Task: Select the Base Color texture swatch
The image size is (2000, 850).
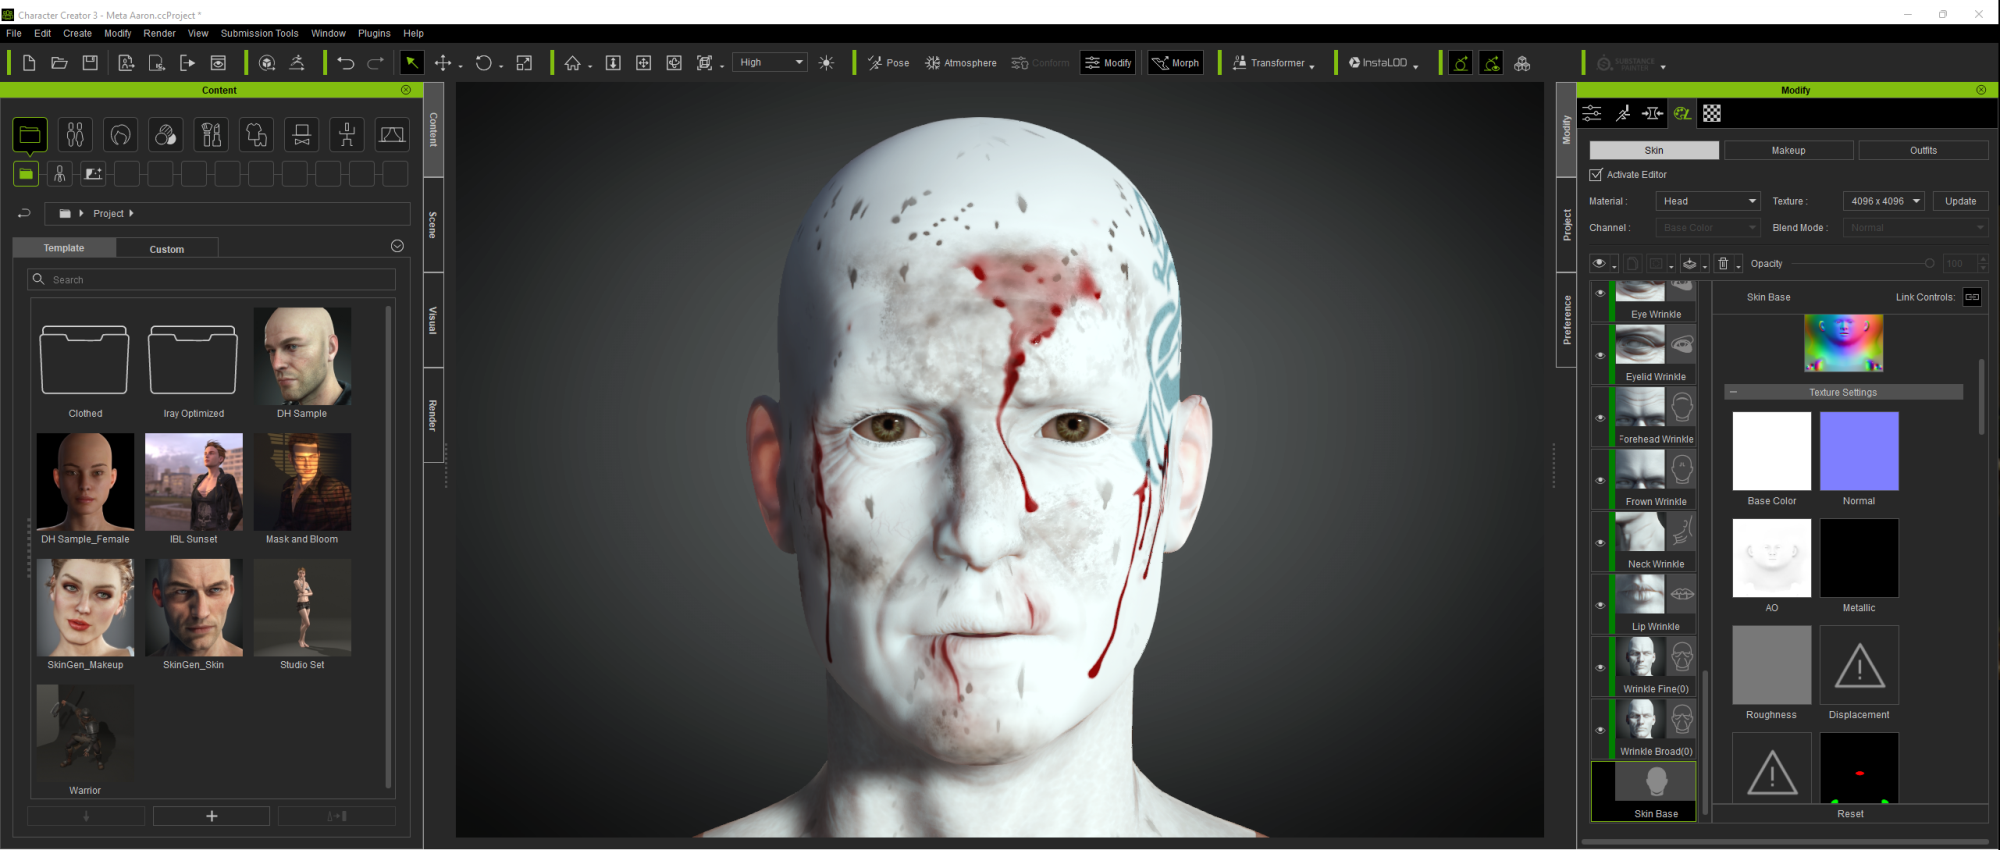Action: (1771, 451)
